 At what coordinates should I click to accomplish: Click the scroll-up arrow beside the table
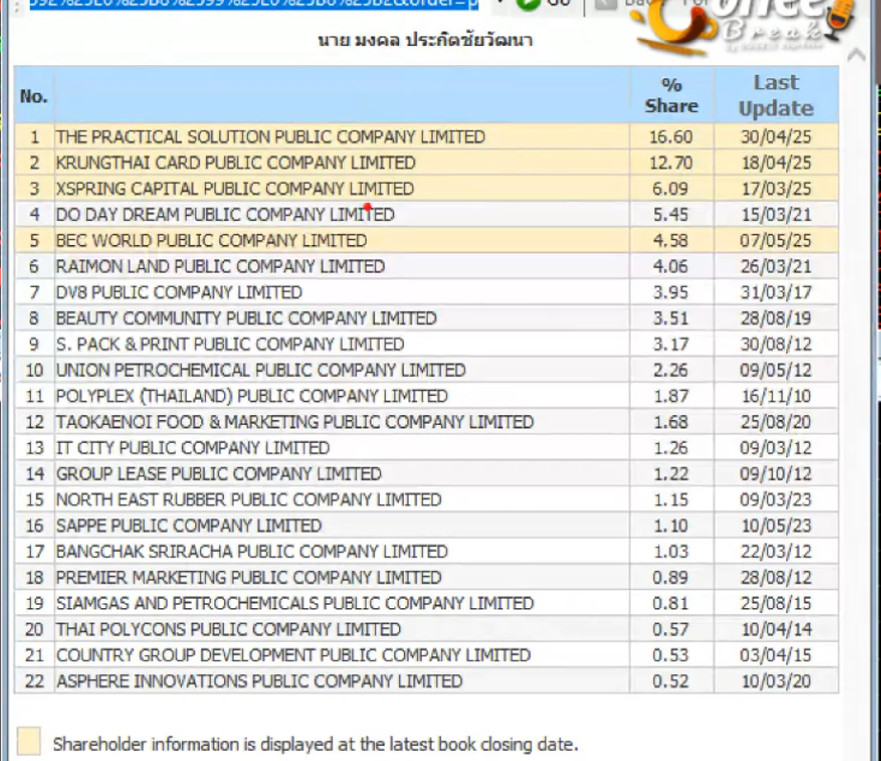click(856, 55)
